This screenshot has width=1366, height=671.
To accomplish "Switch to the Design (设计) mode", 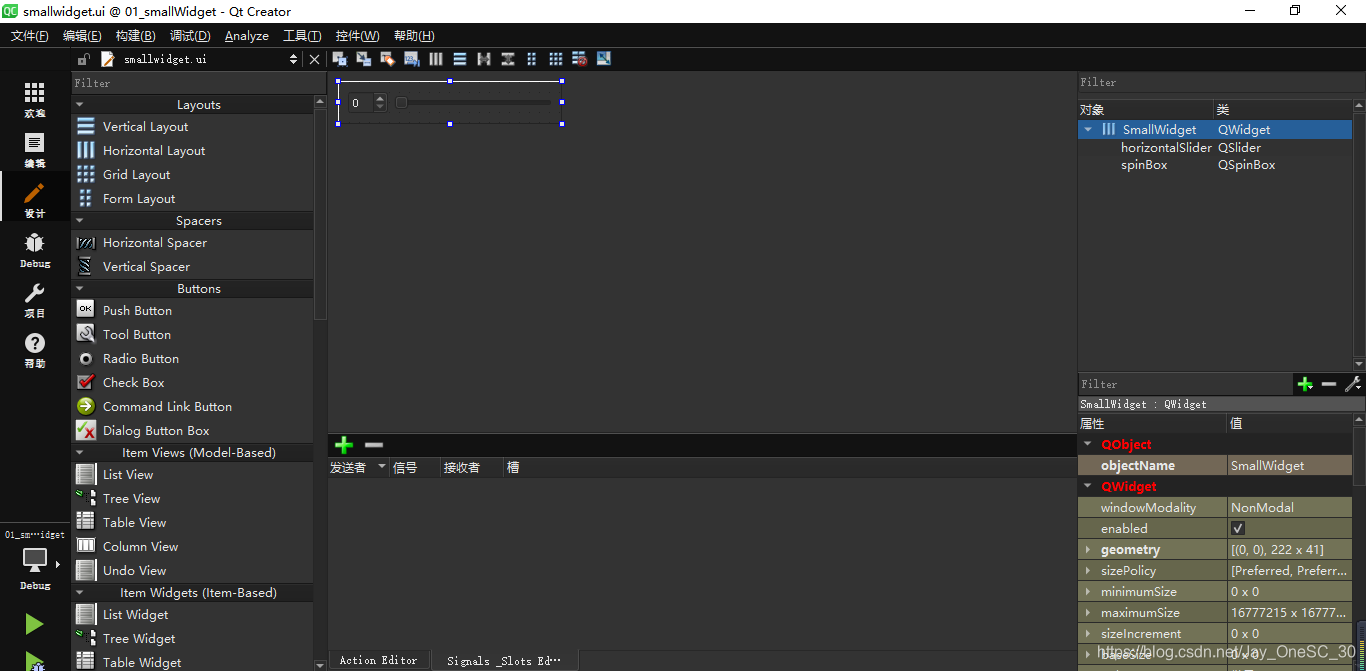I will pos(35,200).
